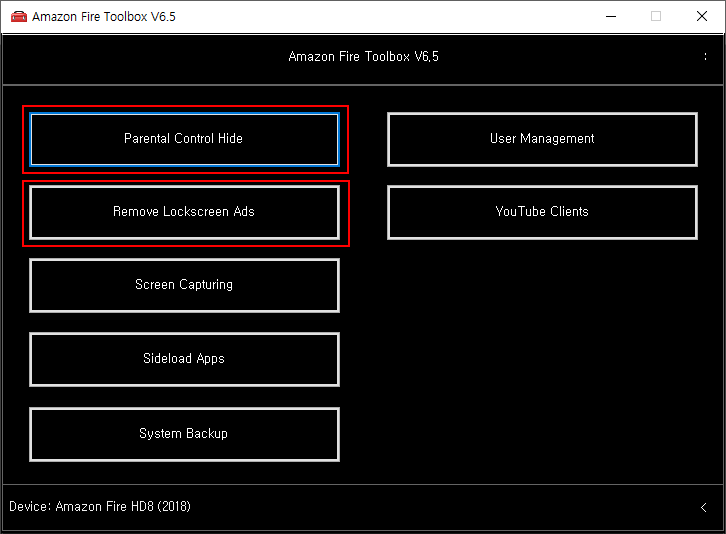726x534 pixels.
Task: Click the red toolbox app icon
Action: coord(19,17)
